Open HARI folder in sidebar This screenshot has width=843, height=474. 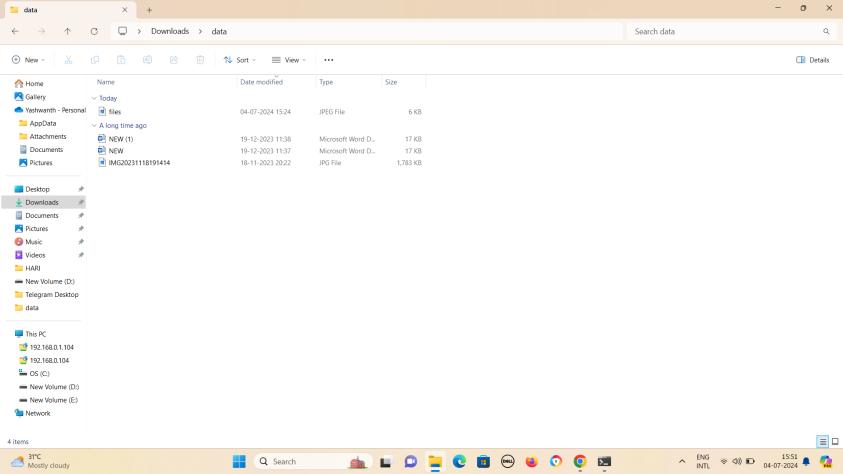[33, 268]
